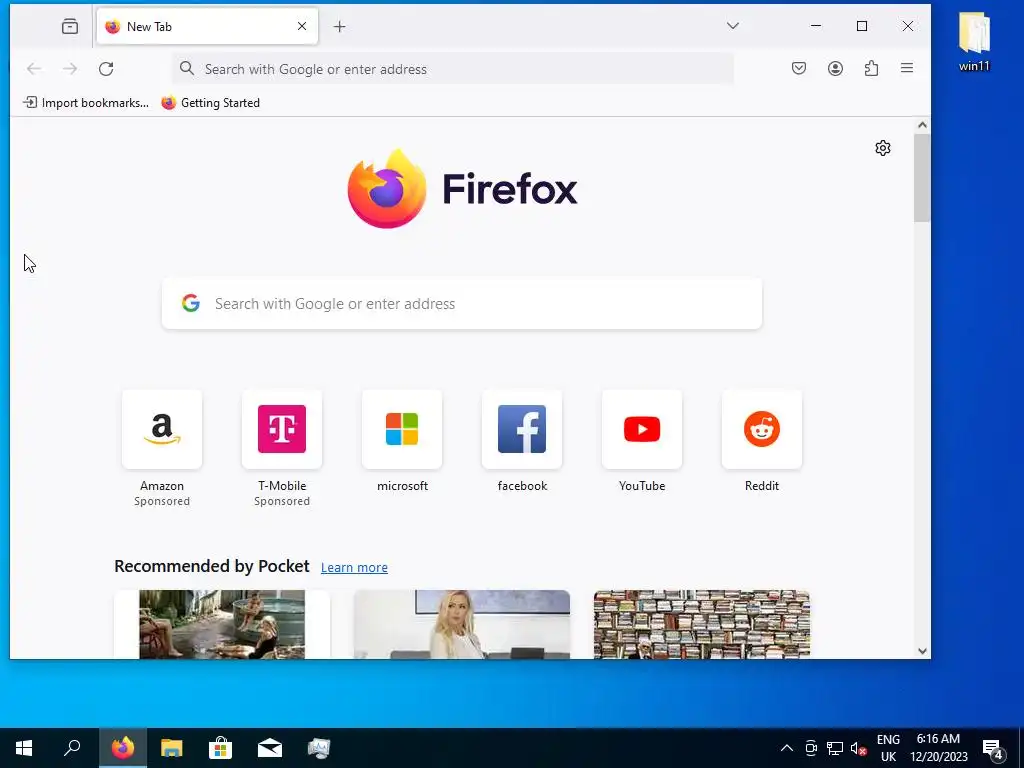Open the Pocket story with blonde woman

462,624
